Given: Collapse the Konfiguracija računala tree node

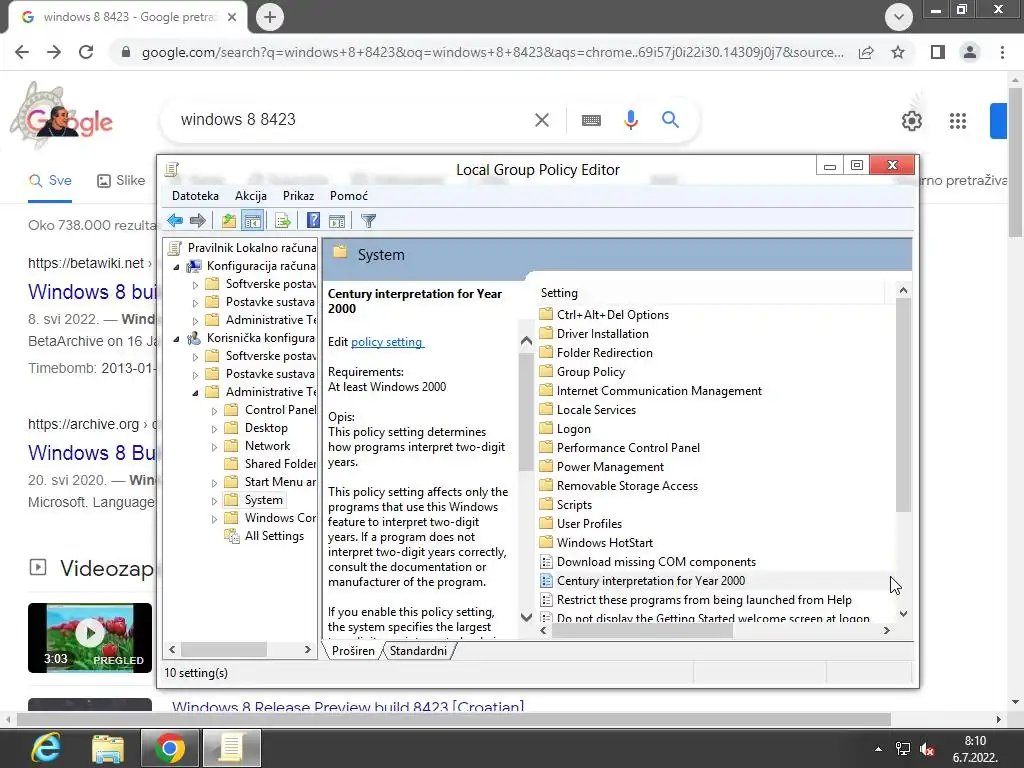Looking at the screenshot, I should click(x=176, y=266).
